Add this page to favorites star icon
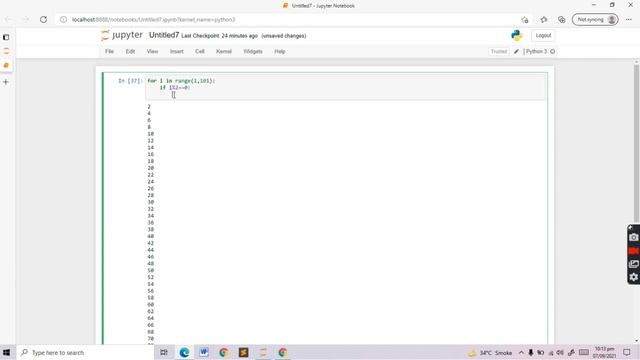The width and height of the screenshot is (640, 360). [525, 20]
